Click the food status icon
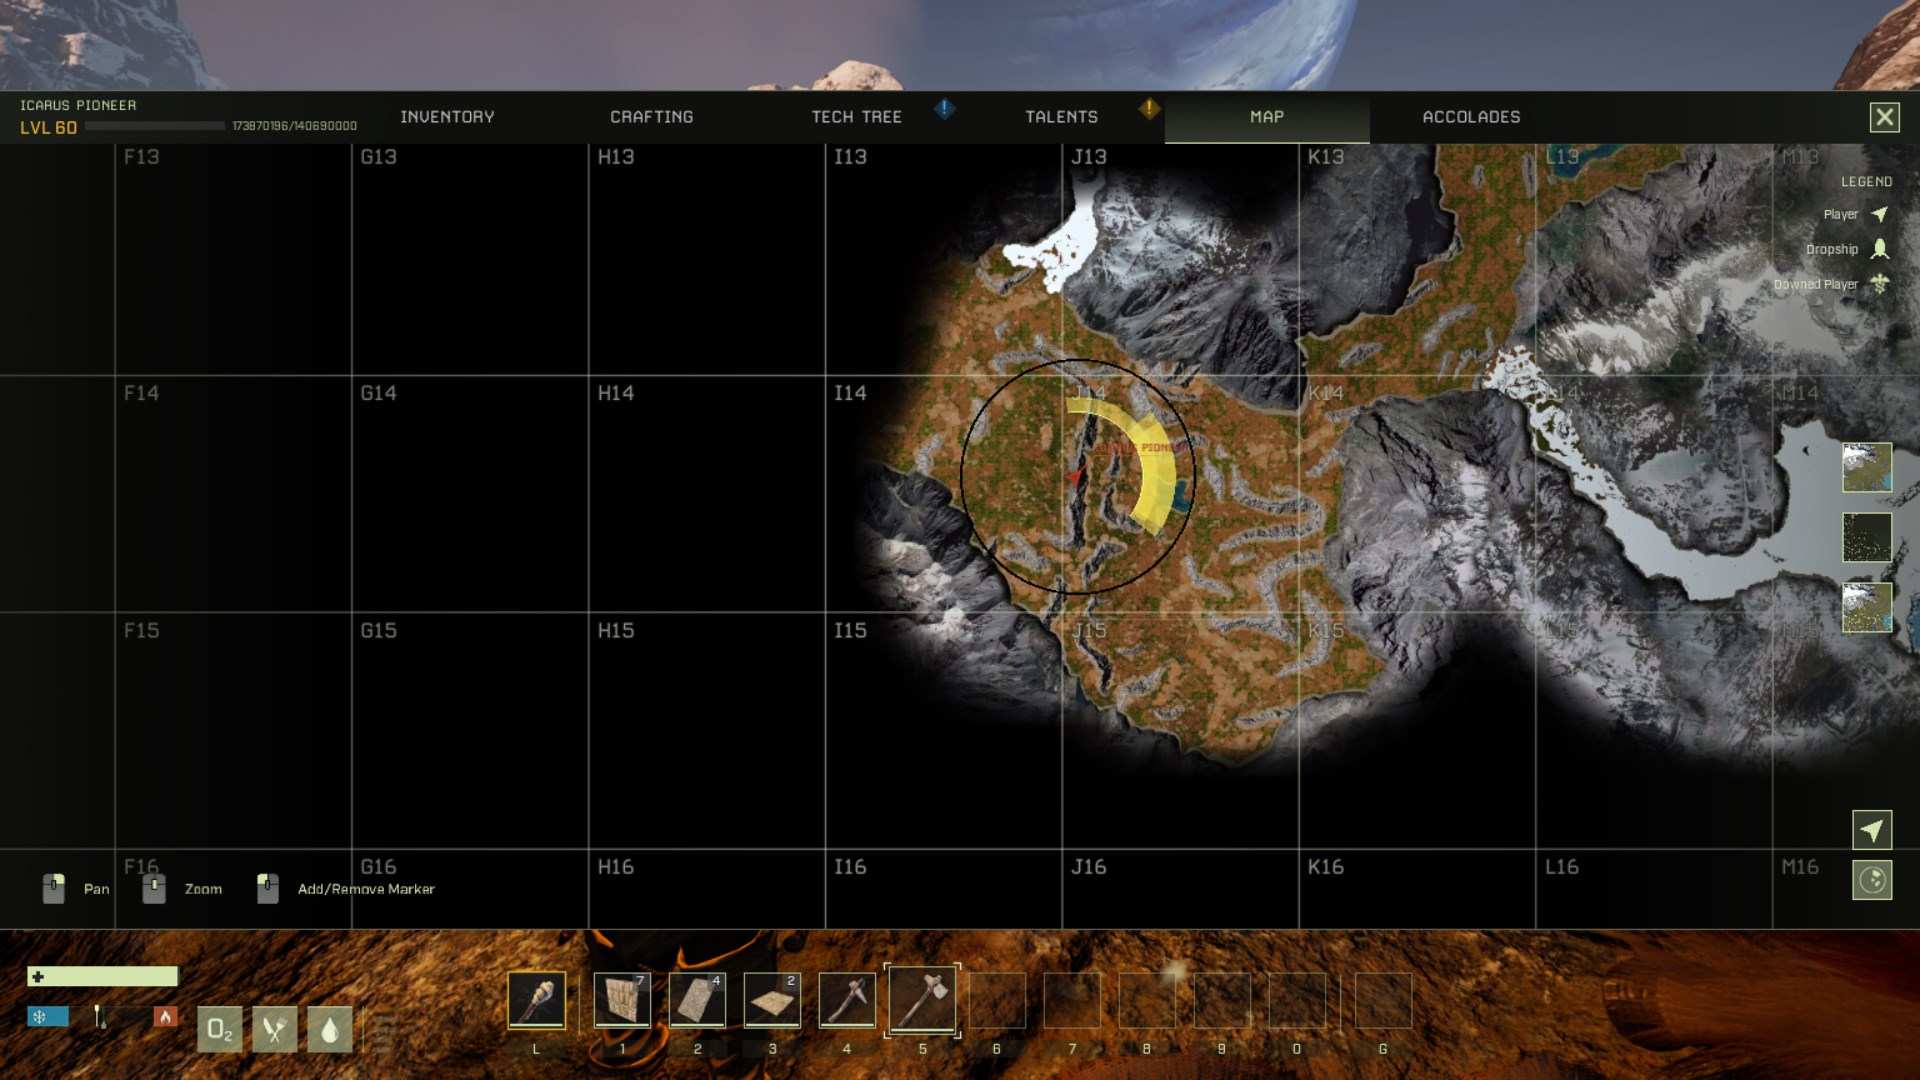1920x1080 pixels. tap(274, 1029)
